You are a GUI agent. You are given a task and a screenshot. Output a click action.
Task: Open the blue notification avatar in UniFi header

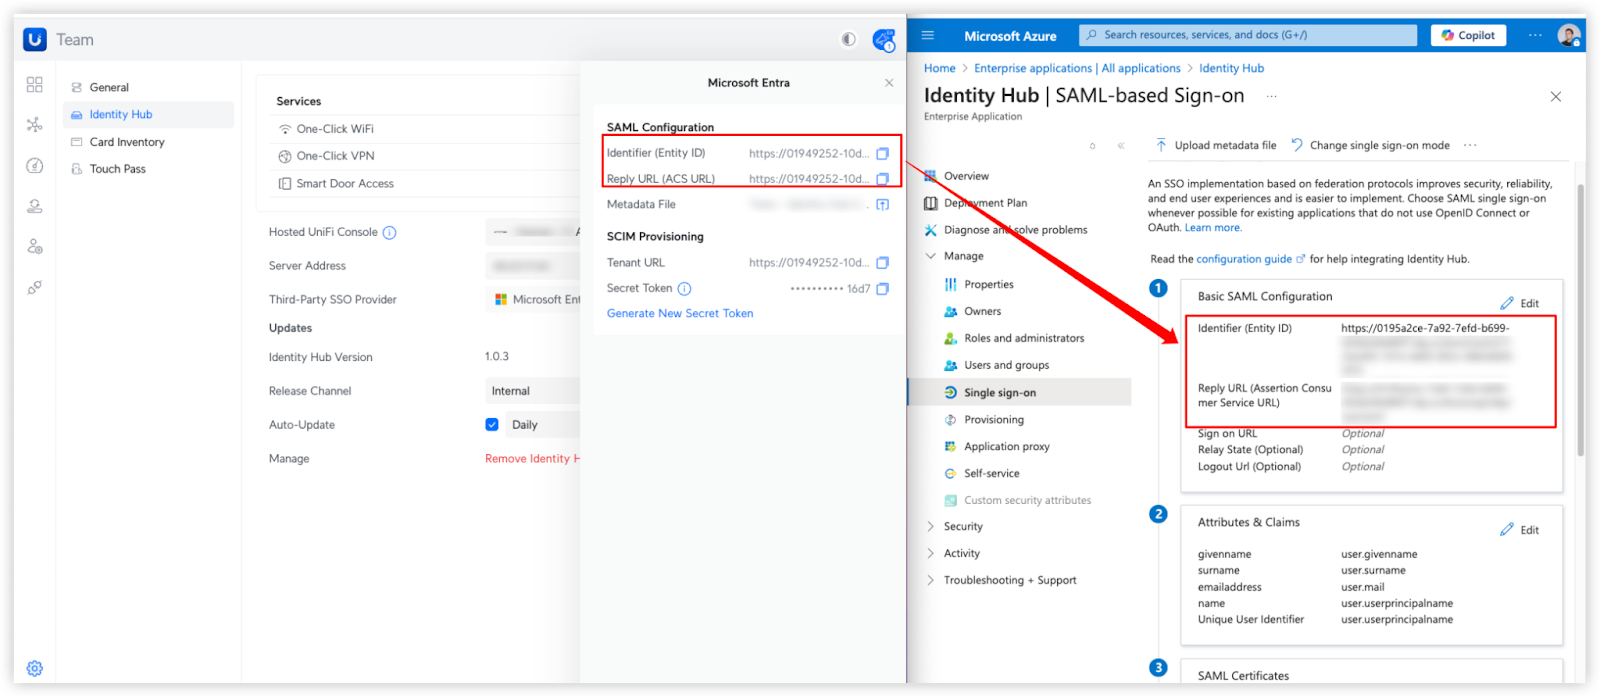(x=884, y=40)
